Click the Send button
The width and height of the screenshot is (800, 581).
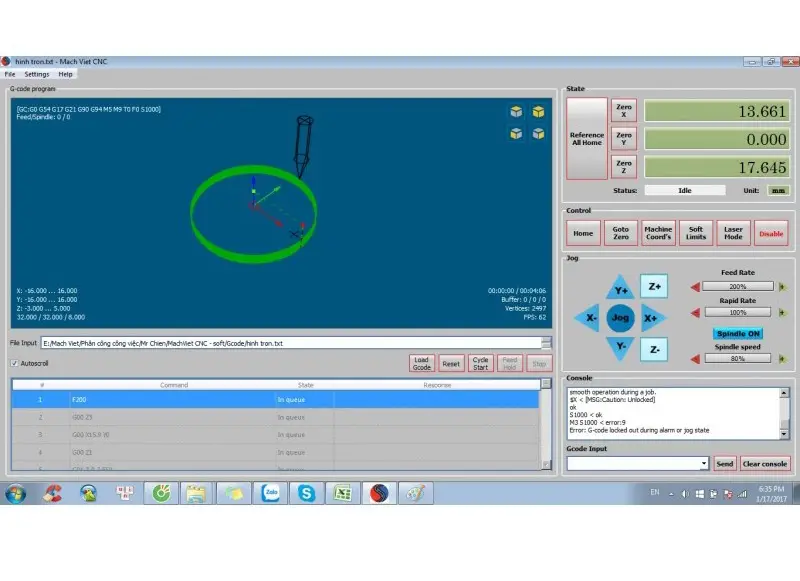pyautogui.click(x=724, y=464)
